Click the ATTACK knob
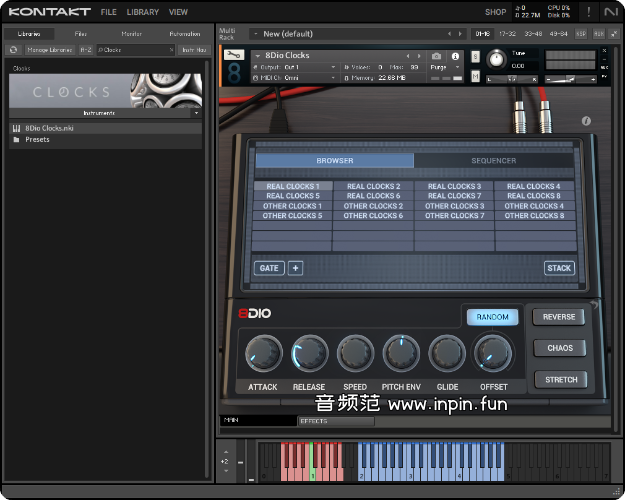 pos(263,353)
